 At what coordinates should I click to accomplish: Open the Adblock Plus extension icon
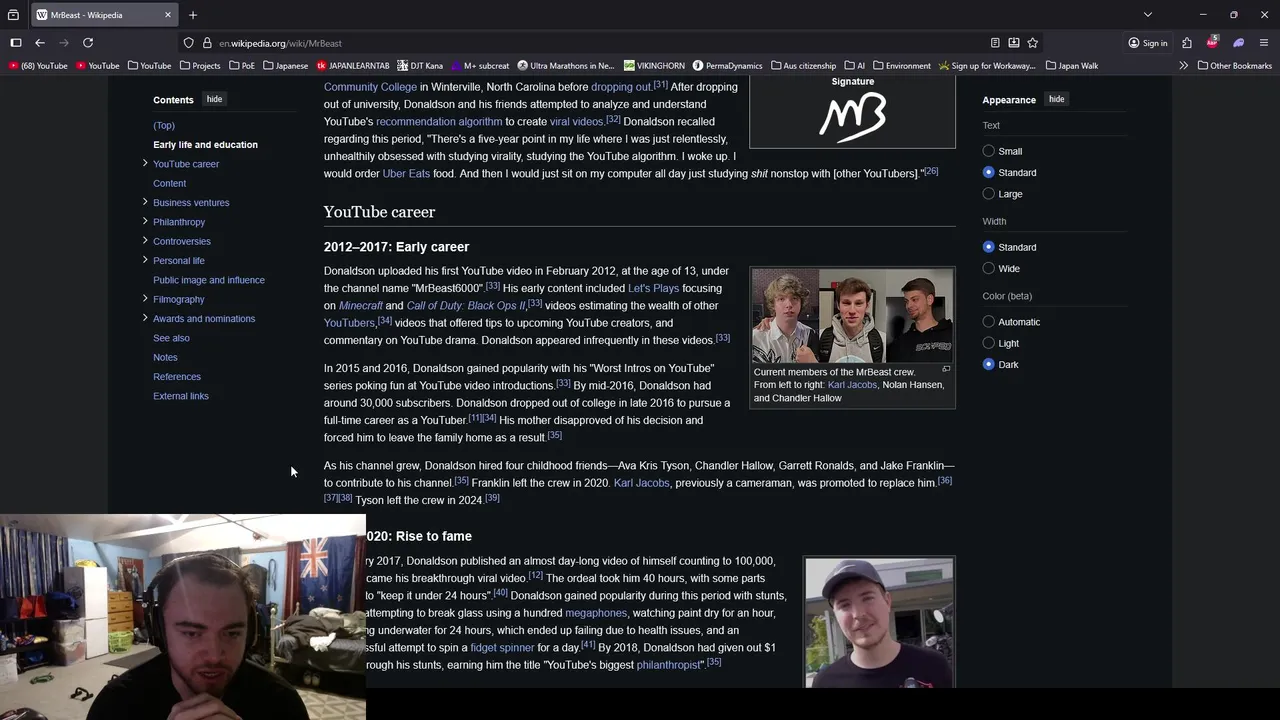pos(1212,43)
